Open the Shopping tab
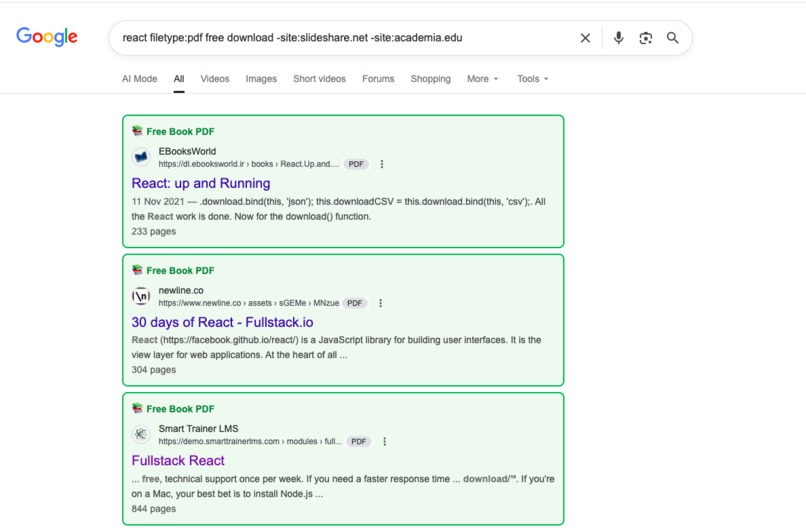The height and width of the screenshot is (531, 806). click(430, 79)
